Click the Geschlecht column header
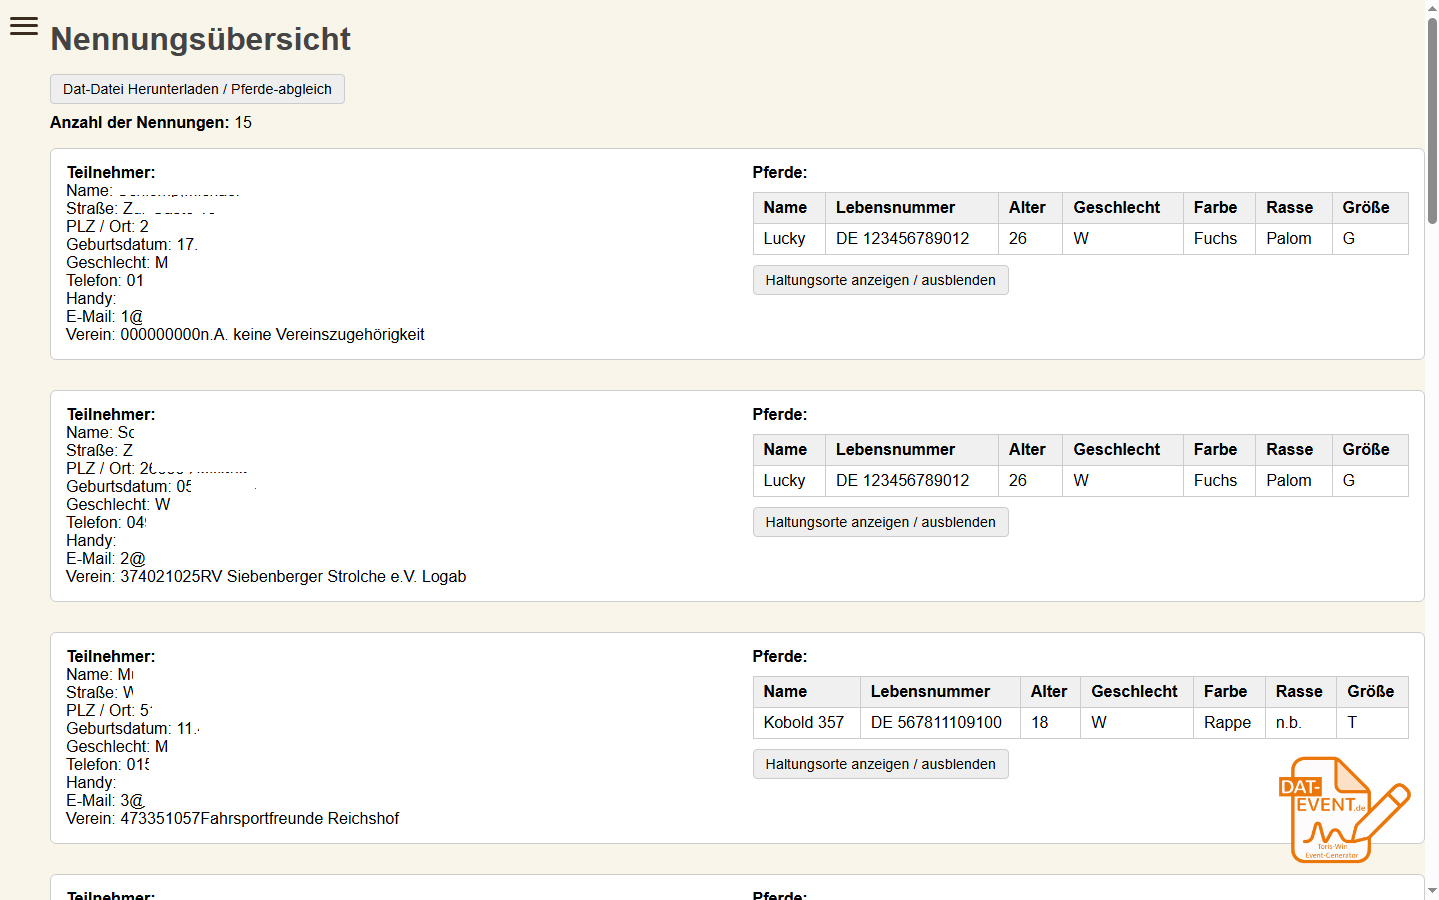Screen dimensions: 1439x900 click(1115, 207)
